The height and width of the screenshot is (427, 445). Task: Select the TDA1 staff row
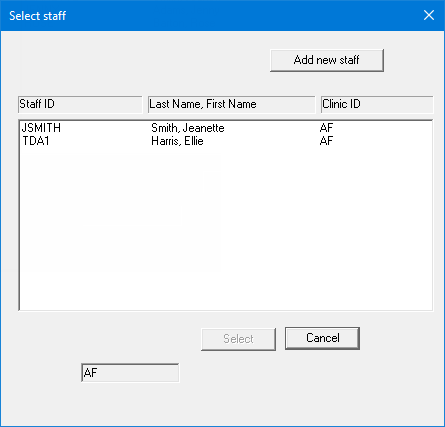click(226, 141)
